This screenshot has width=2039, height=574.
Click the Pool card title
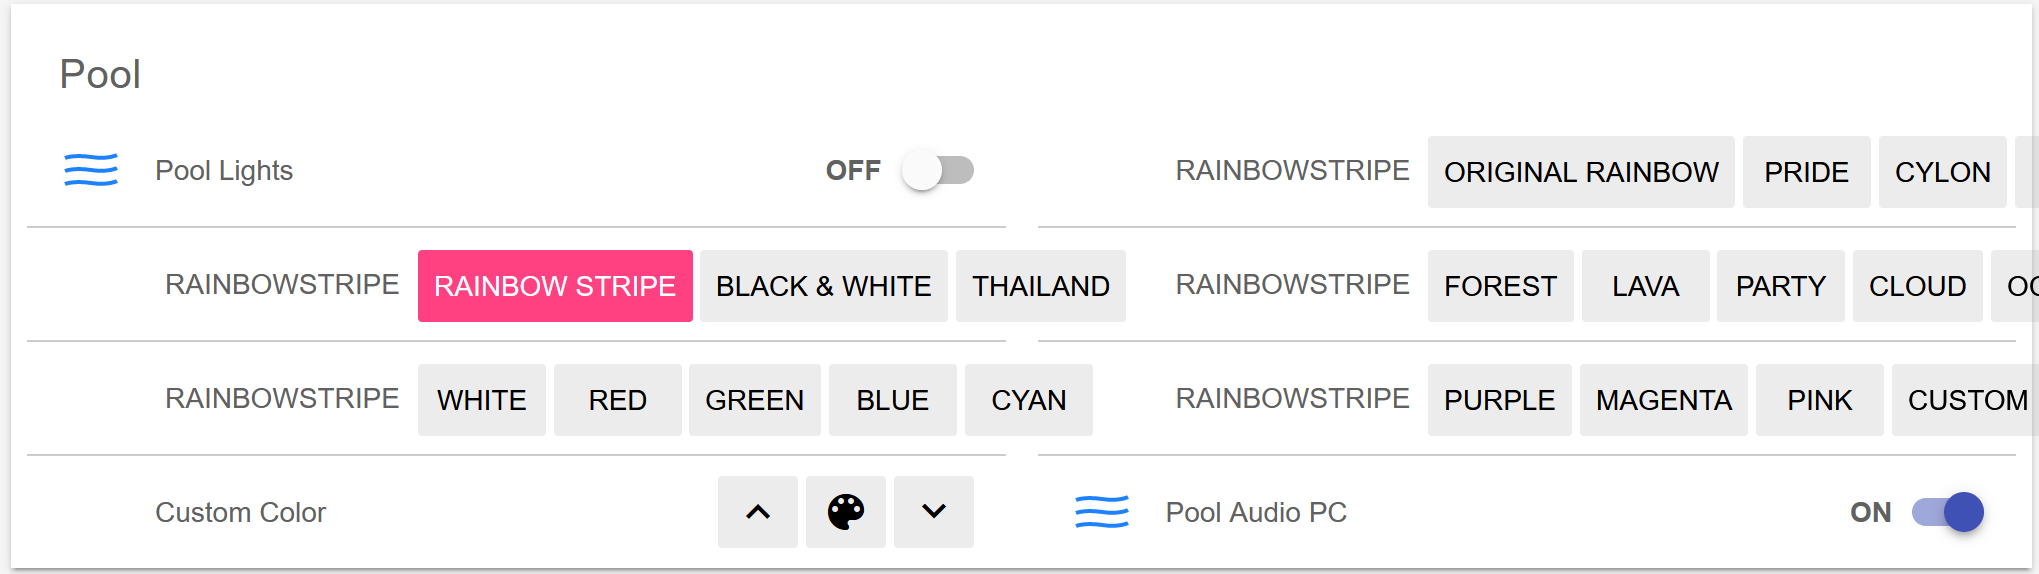pyautogui.click(x=100, y=74)
